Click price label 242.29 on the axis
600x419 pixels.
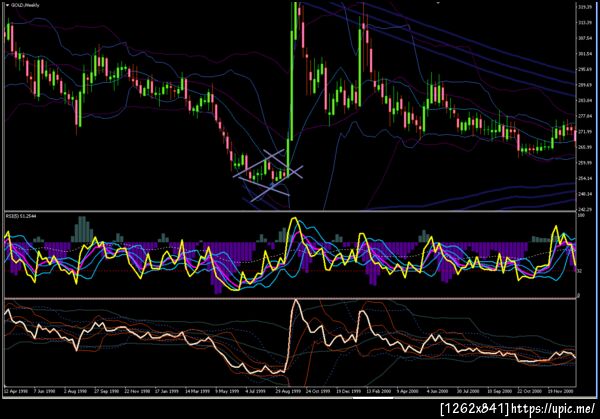click(x=584, y=209)
